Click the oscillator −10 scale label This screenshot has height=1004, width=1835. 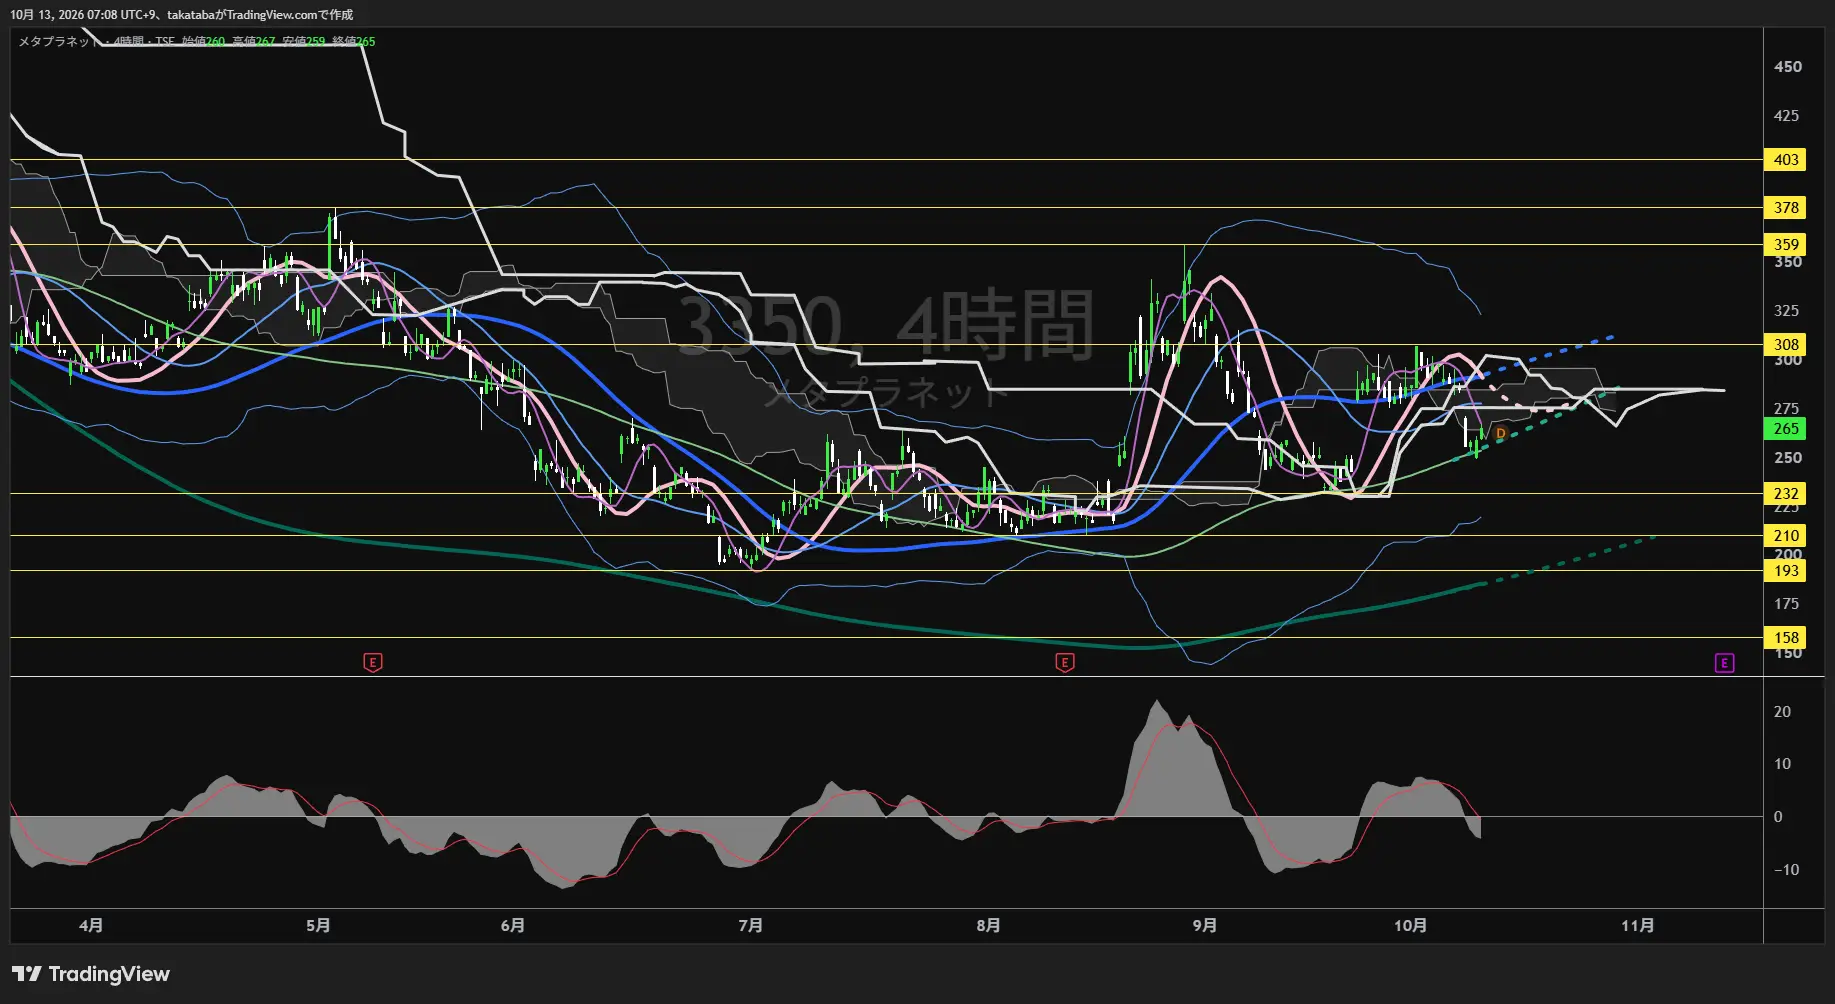(1786, 870)
